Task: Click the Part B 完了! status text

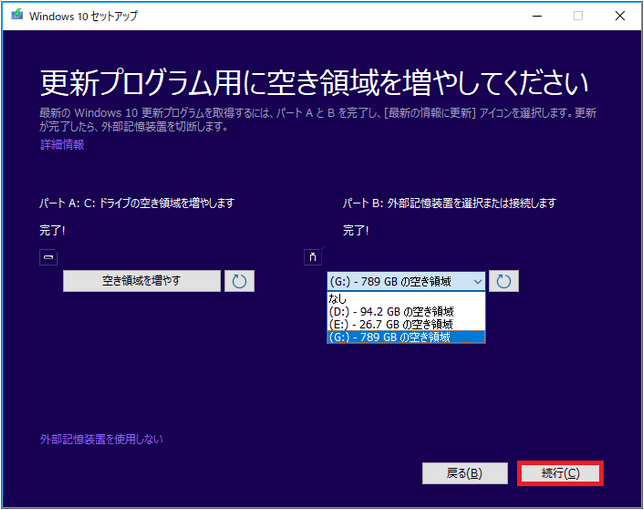Action: coord(355,230)
